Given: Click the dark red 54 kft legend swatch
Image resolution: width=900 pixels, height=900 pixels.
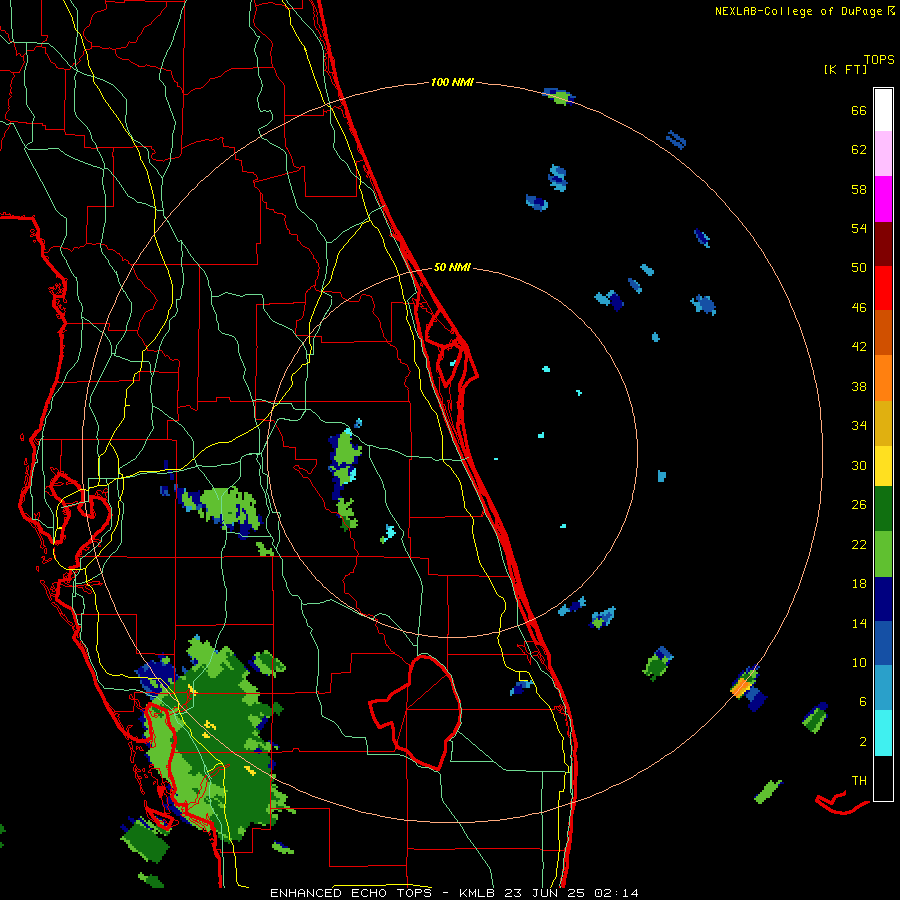Looking at the screenshot, I should pos(883,243).
